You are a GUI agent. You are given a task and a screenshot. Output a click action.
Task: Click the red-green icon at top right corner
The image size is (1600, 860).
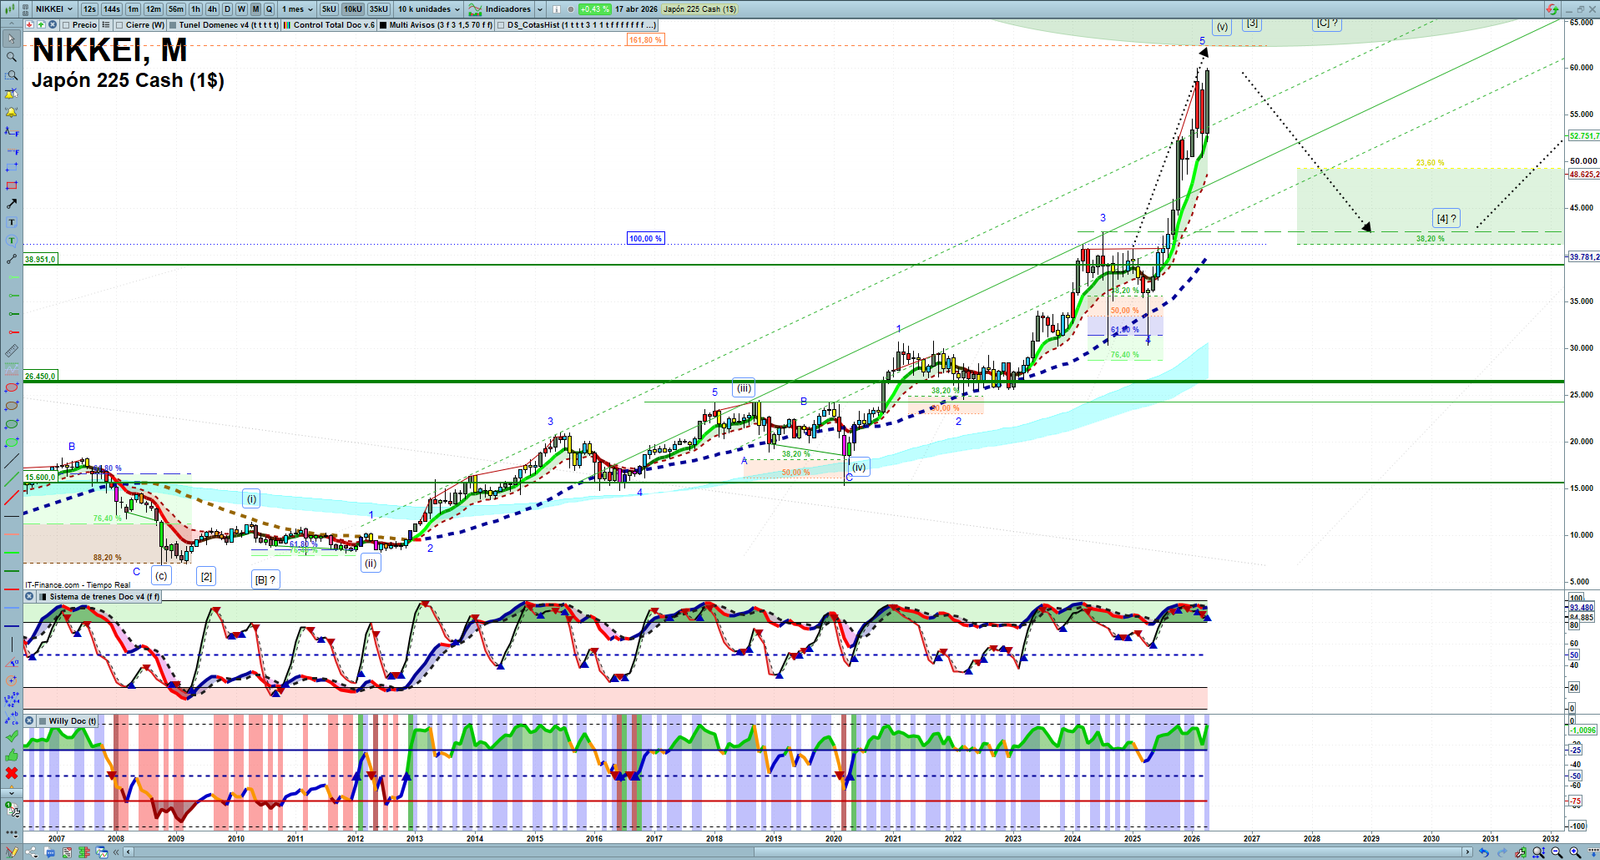[x=1551, y=9]
